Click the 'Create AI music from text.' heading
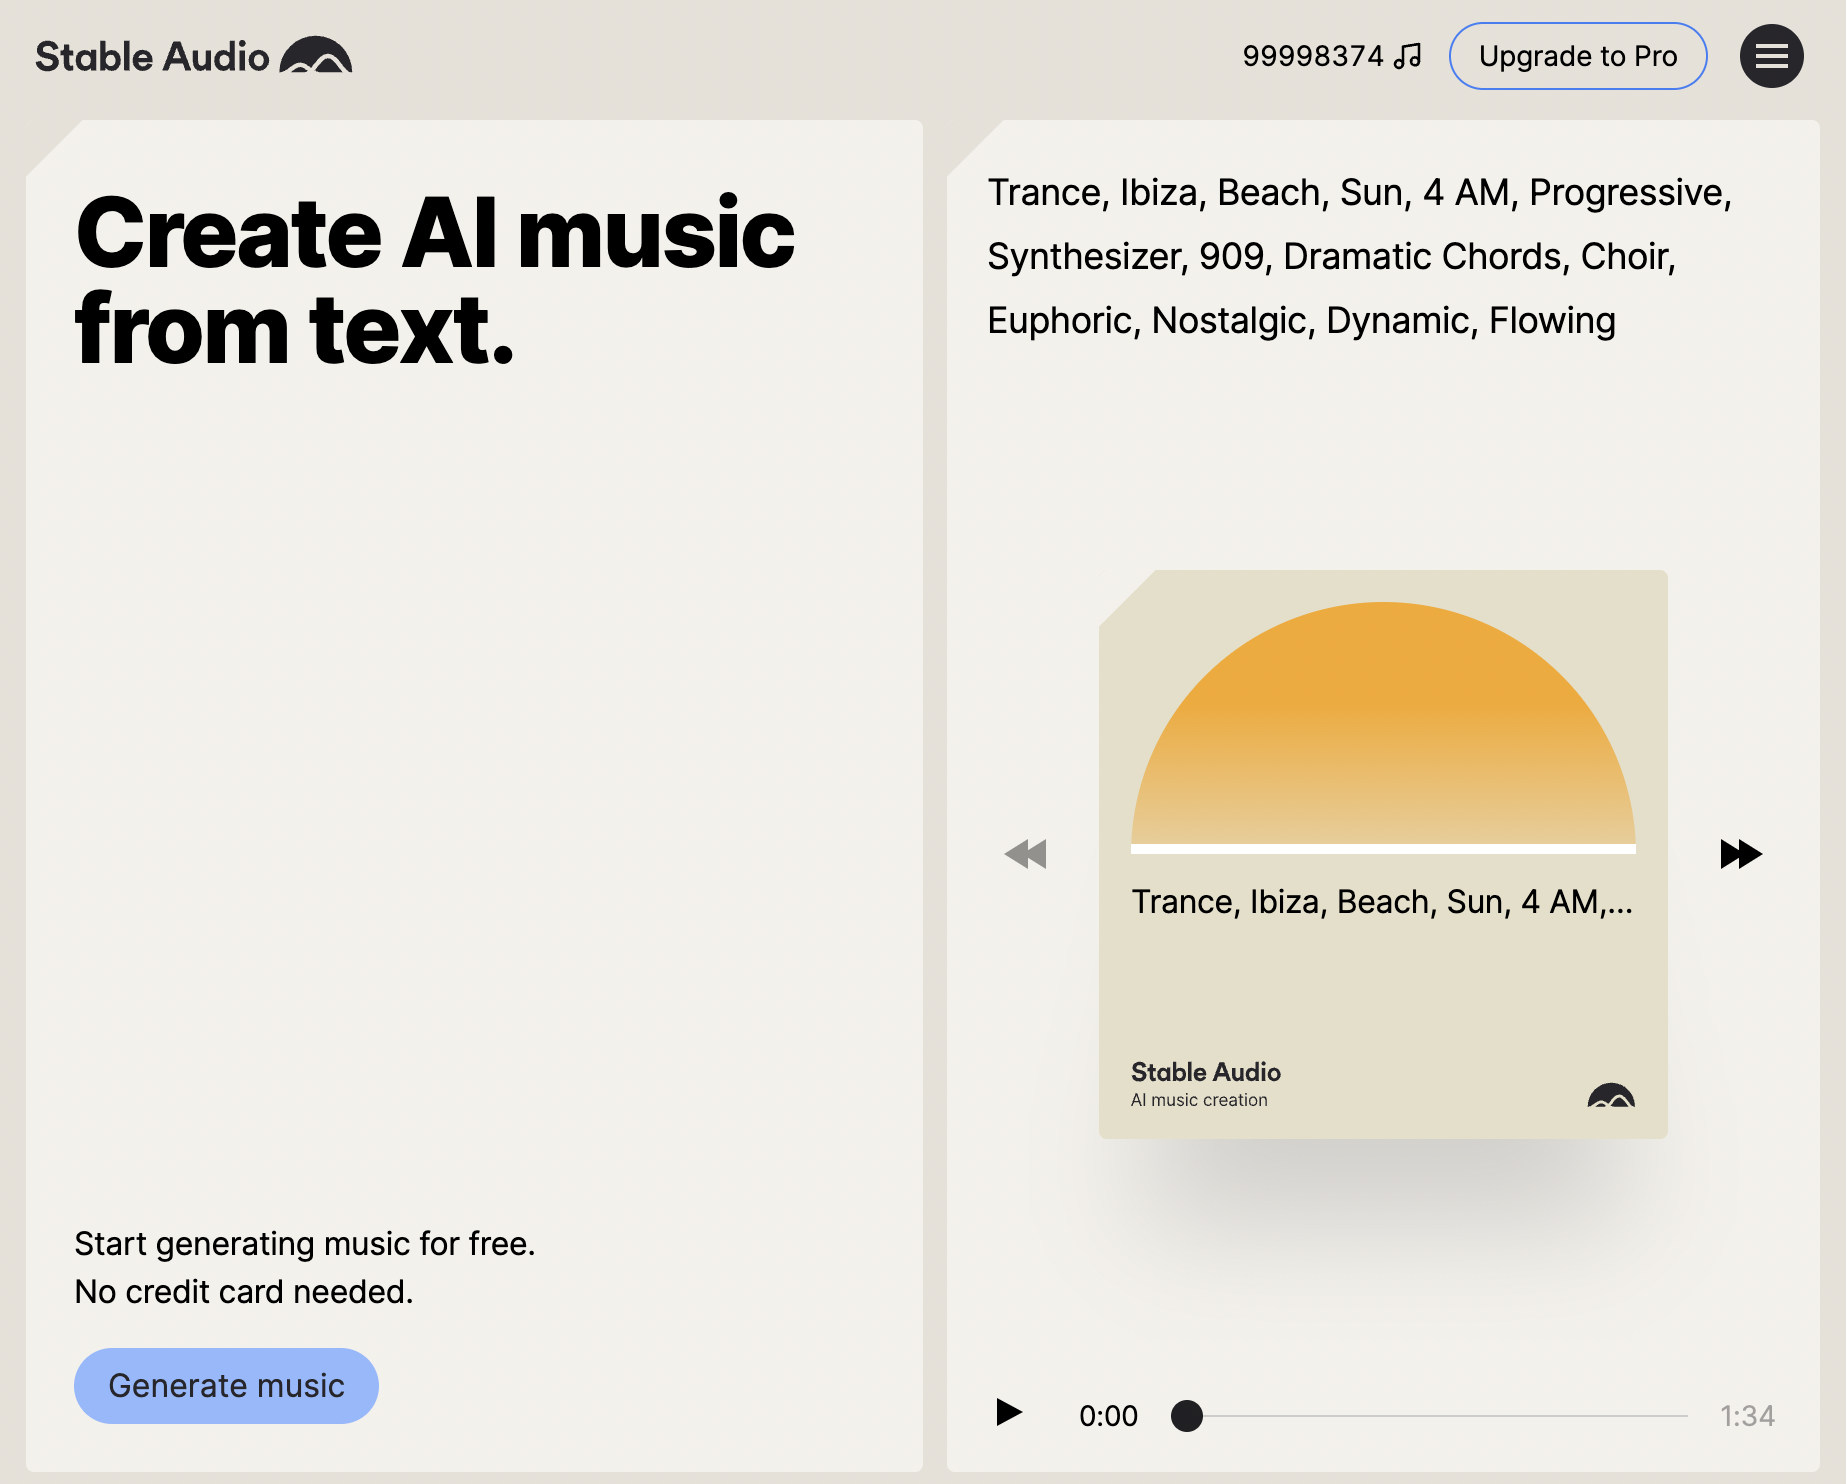Screen dimensions: 1846x1484 pyautogui.click(x=435, y=281)
